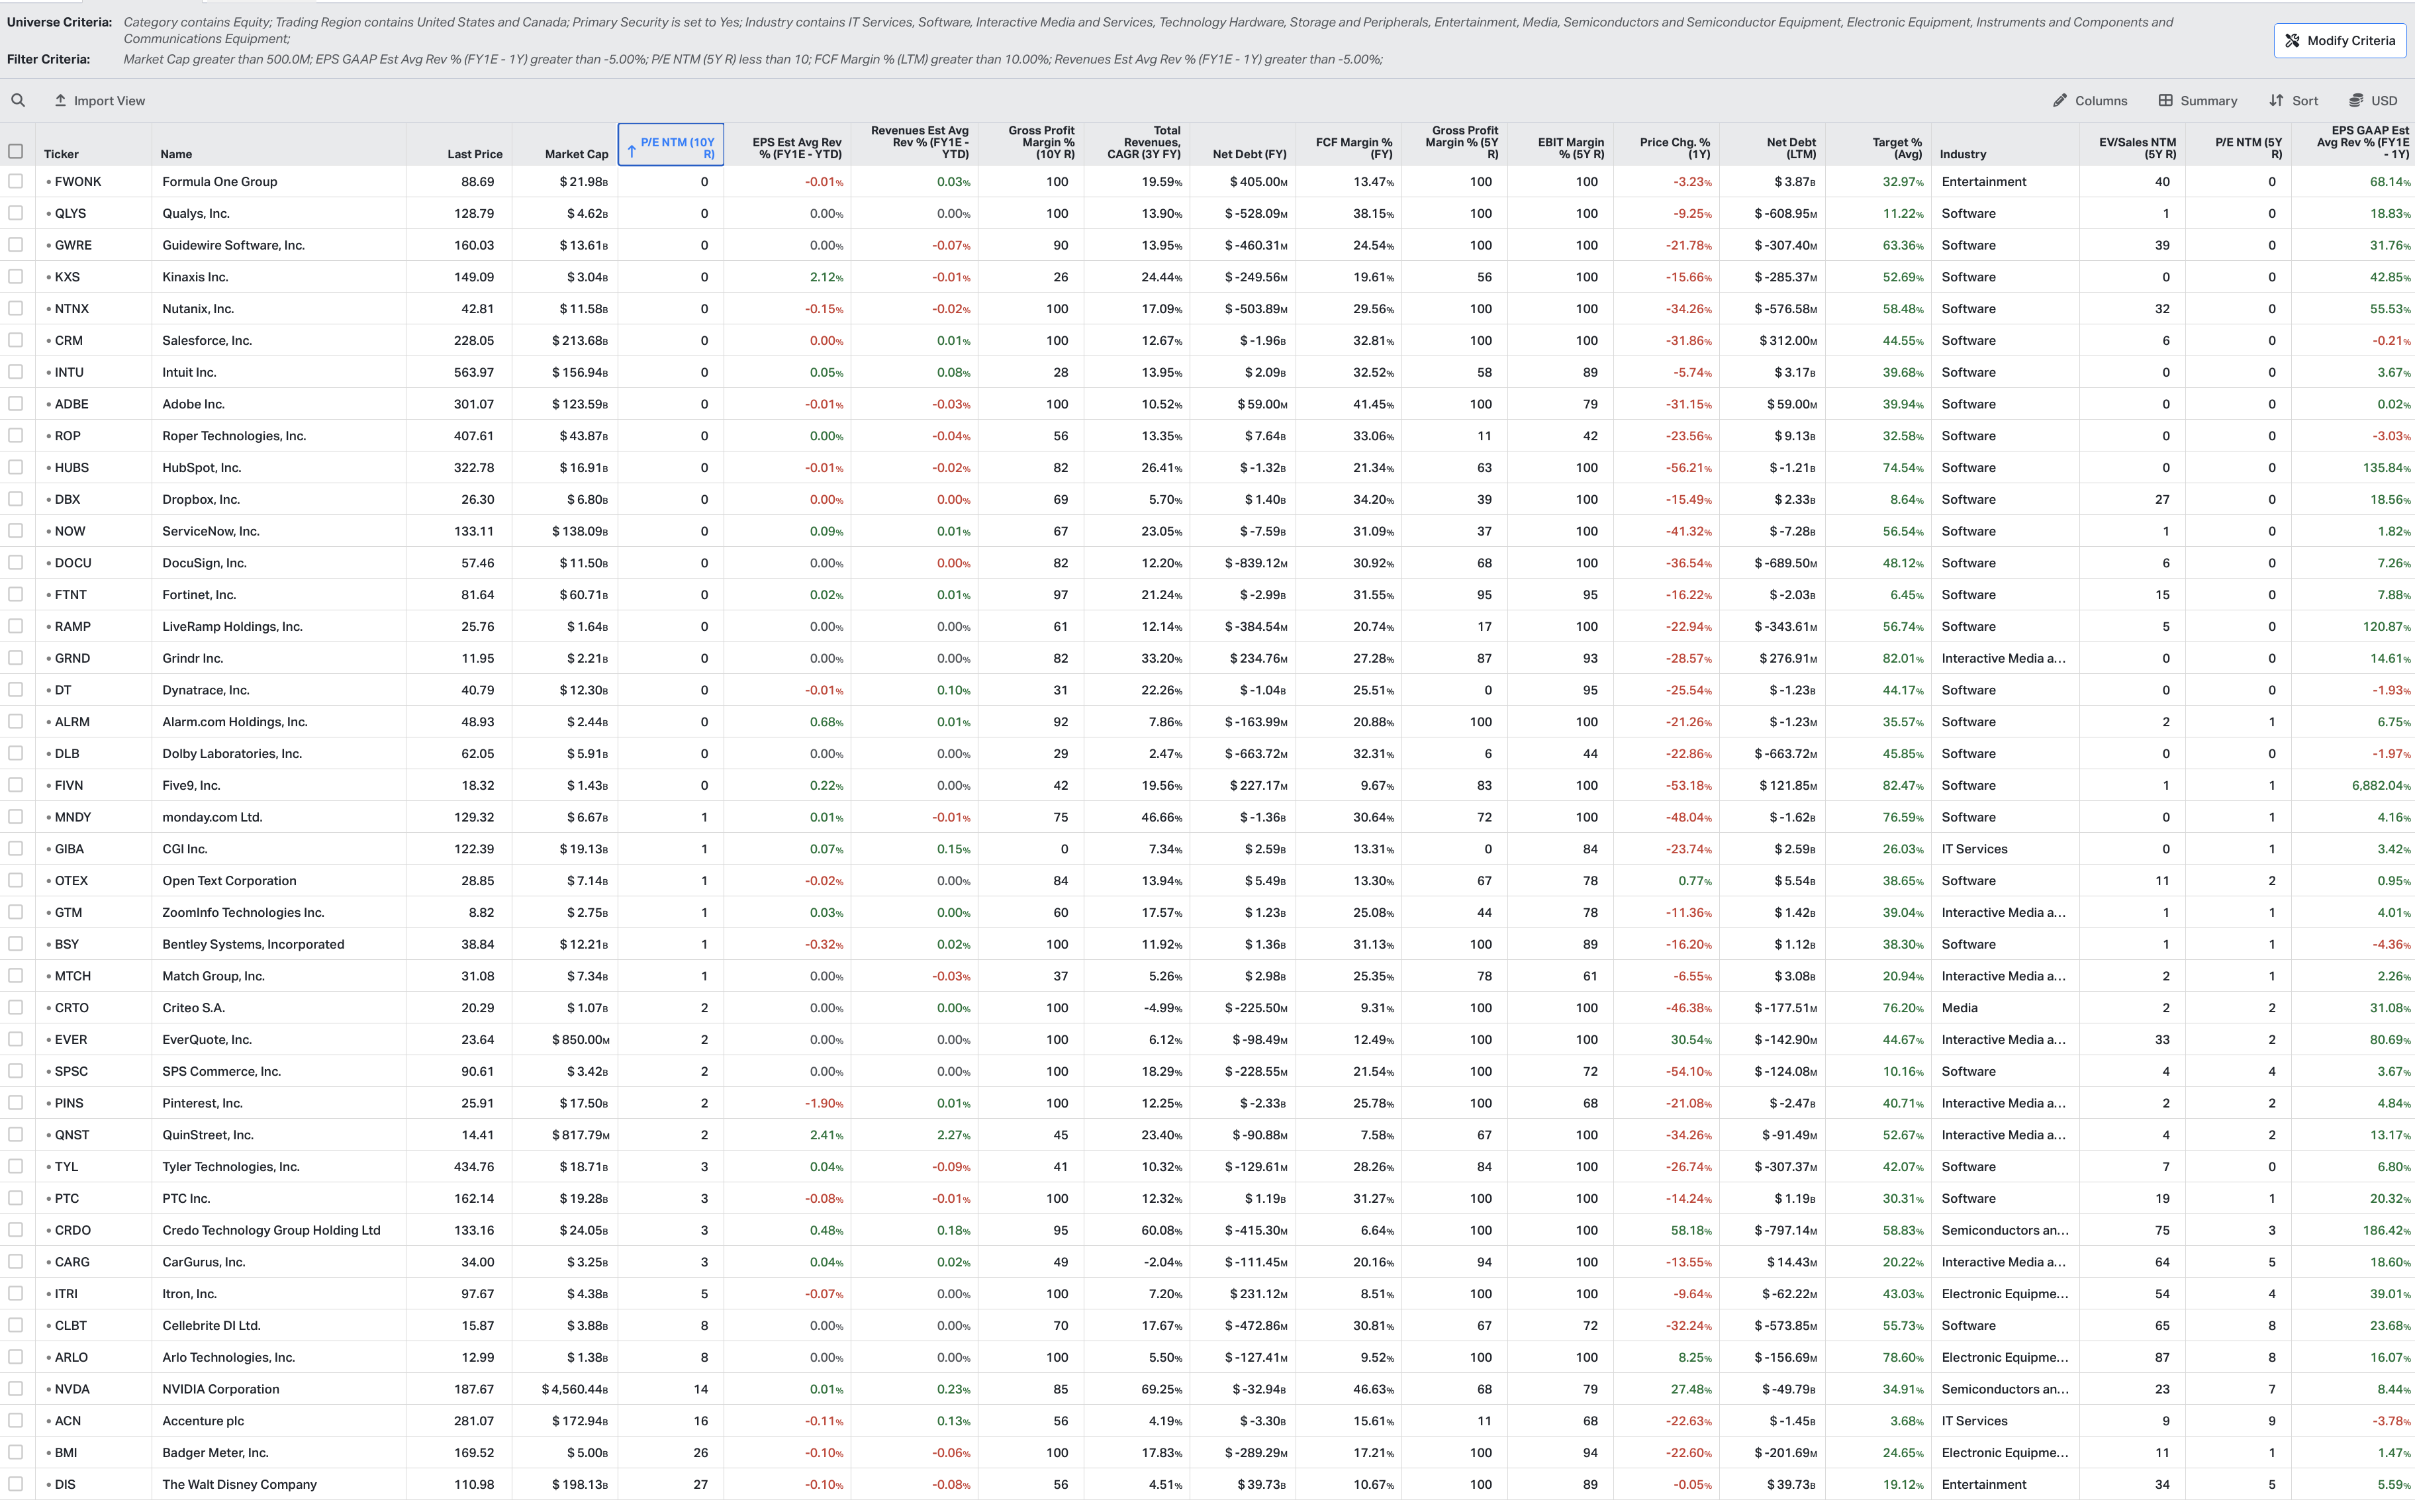Check the NVDA row checkbox
Image resolution: width=2415 pixels, height=1512 pixels.
point(15,1388)
